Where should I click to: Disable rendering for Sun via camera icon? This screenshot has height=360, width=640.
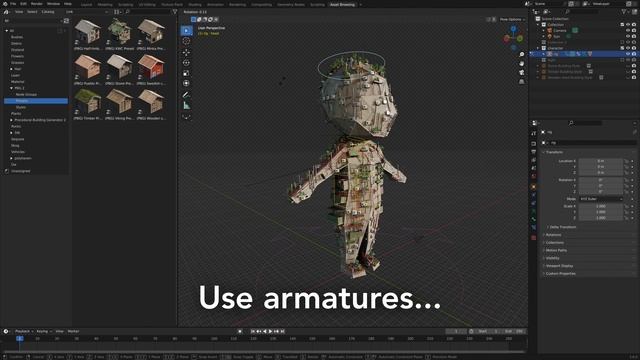tap(634, 36)
